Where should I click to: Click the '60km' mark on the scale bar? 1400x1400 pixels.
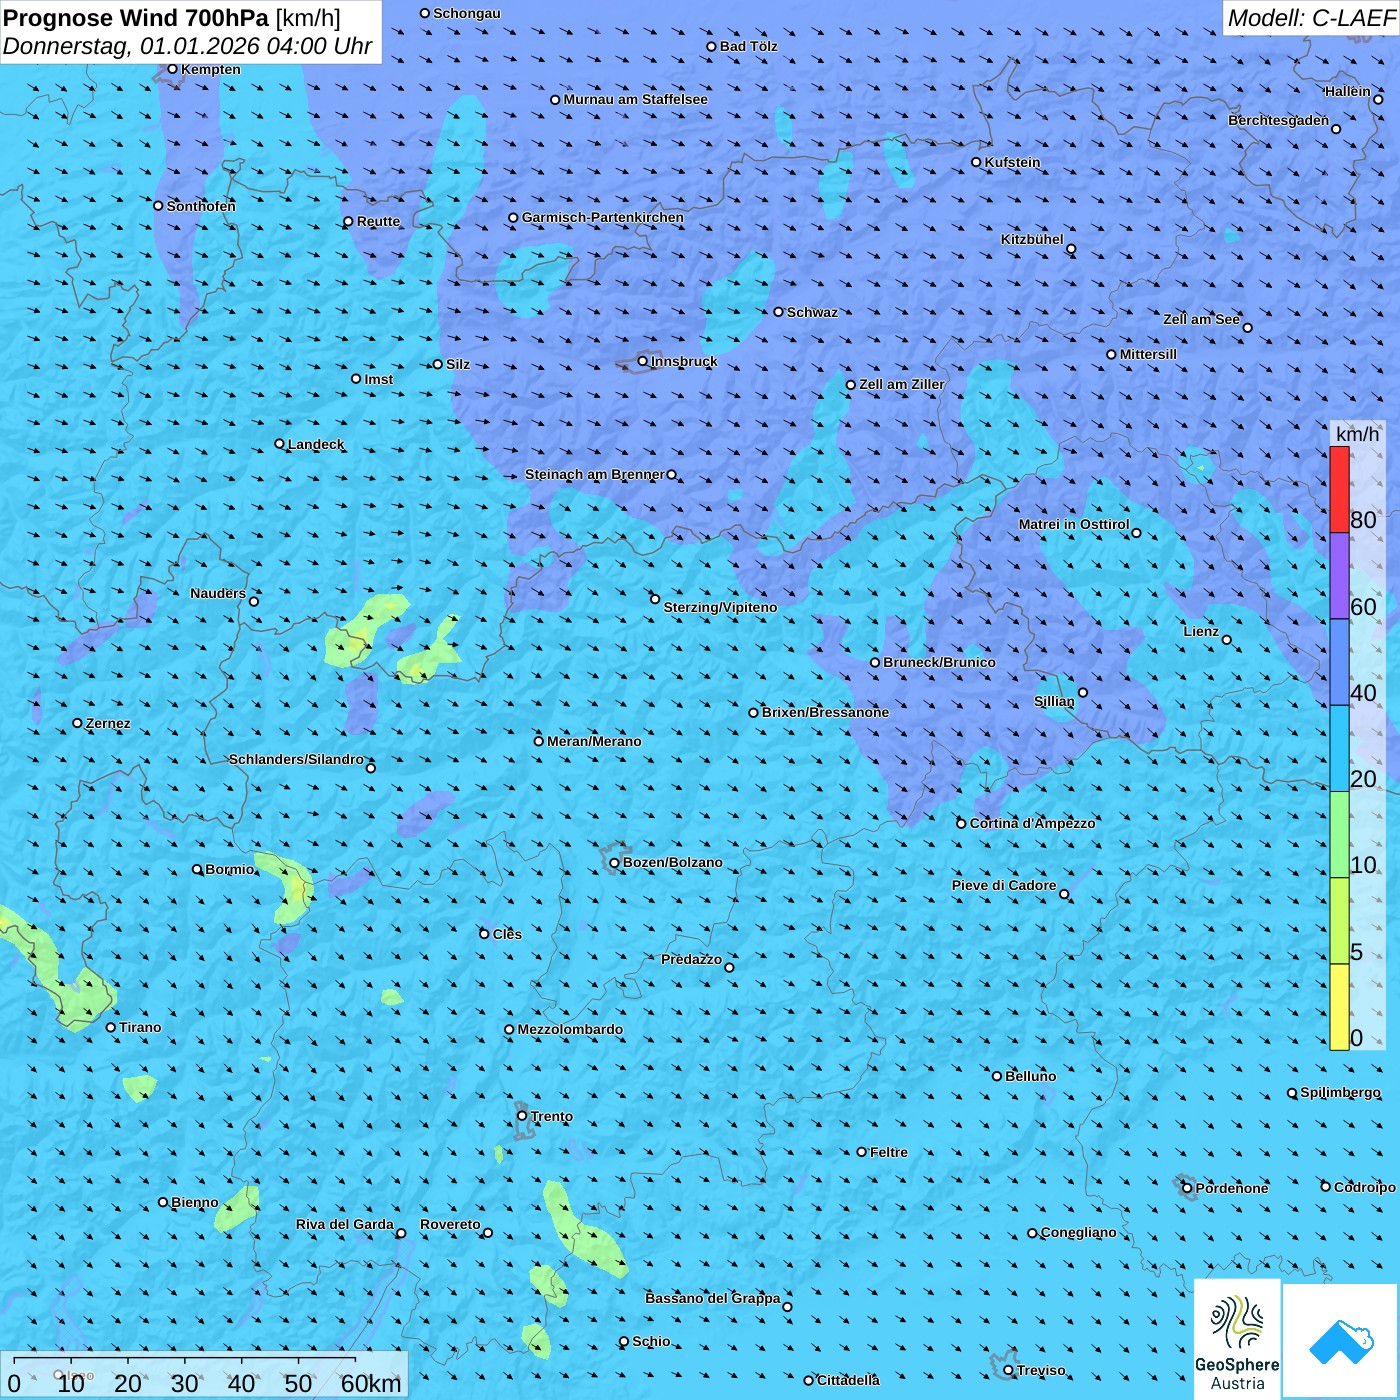(x=370, y=1383)
